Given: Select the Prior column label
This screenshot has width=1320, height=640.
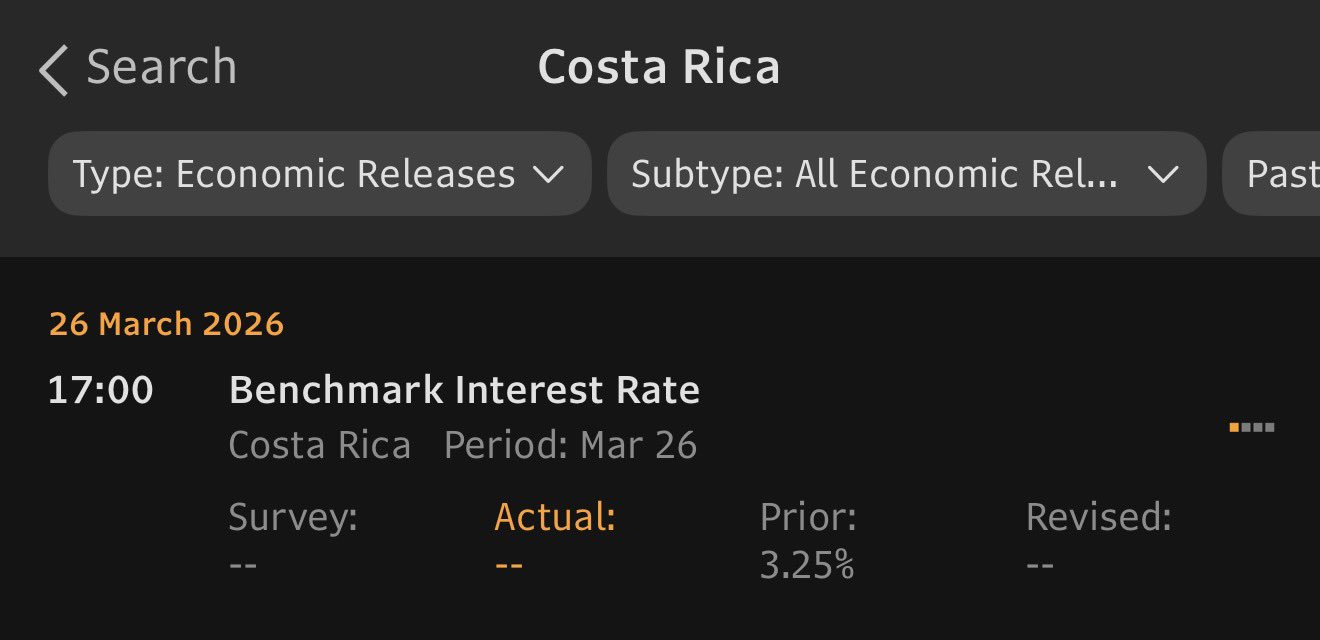Looking at the screenshot, I should (808, 517).
